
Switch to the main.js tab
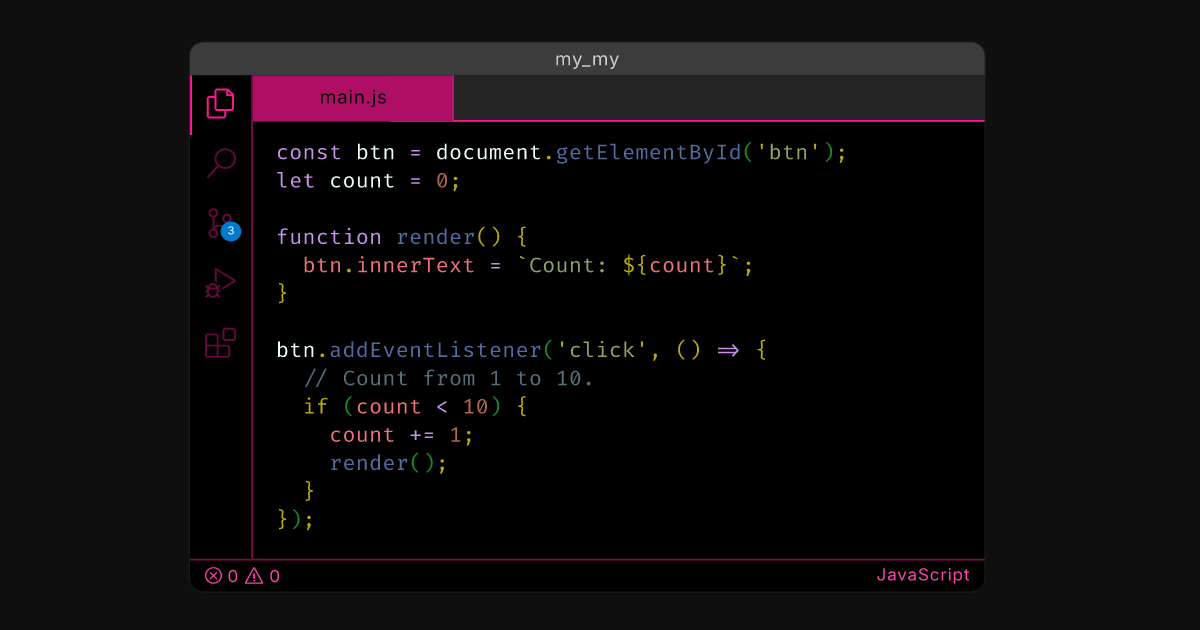pyautogui.click(x=353, y=98)
